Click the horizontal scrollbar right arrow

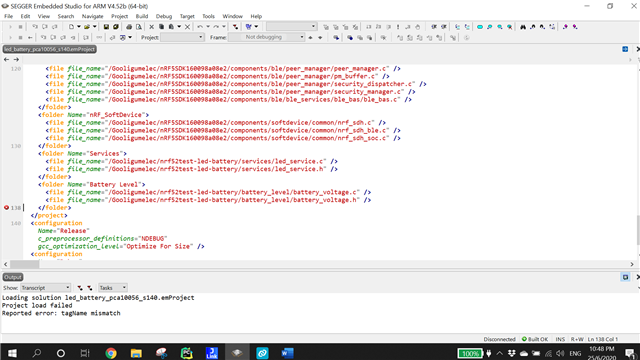[x=632, y=264]
